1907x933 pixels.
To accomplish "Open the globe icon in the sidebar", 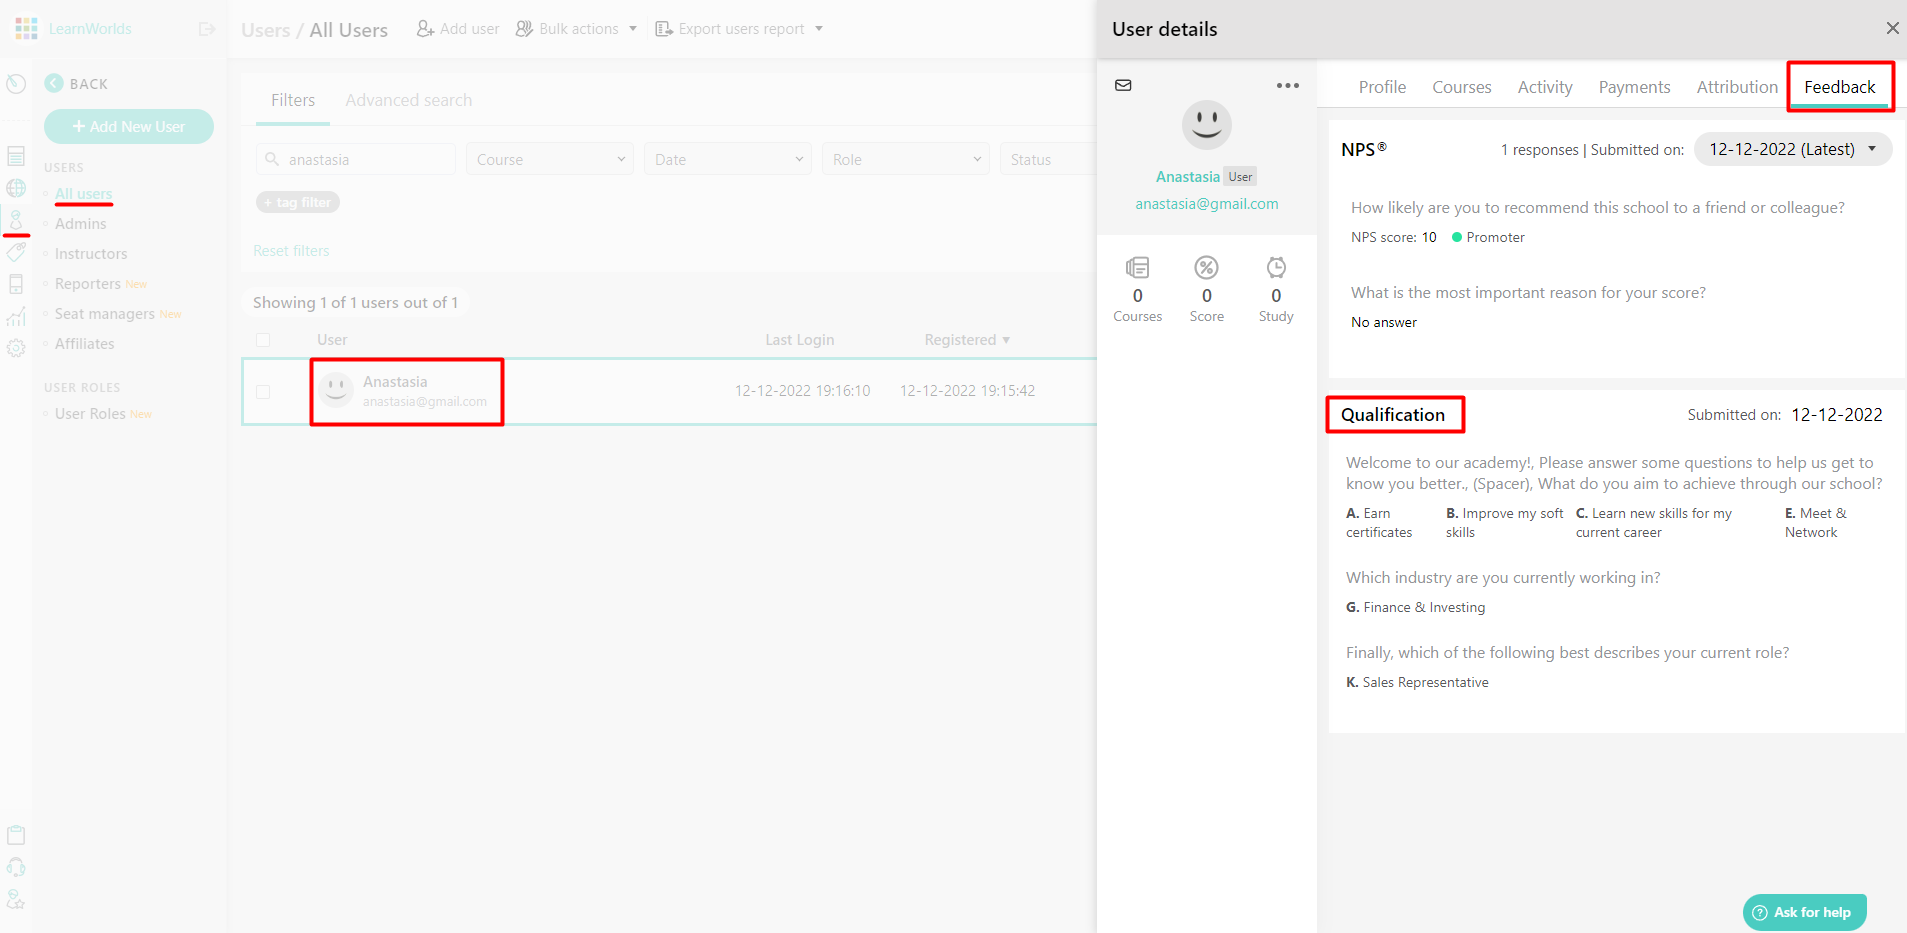I will pos(16,188).
